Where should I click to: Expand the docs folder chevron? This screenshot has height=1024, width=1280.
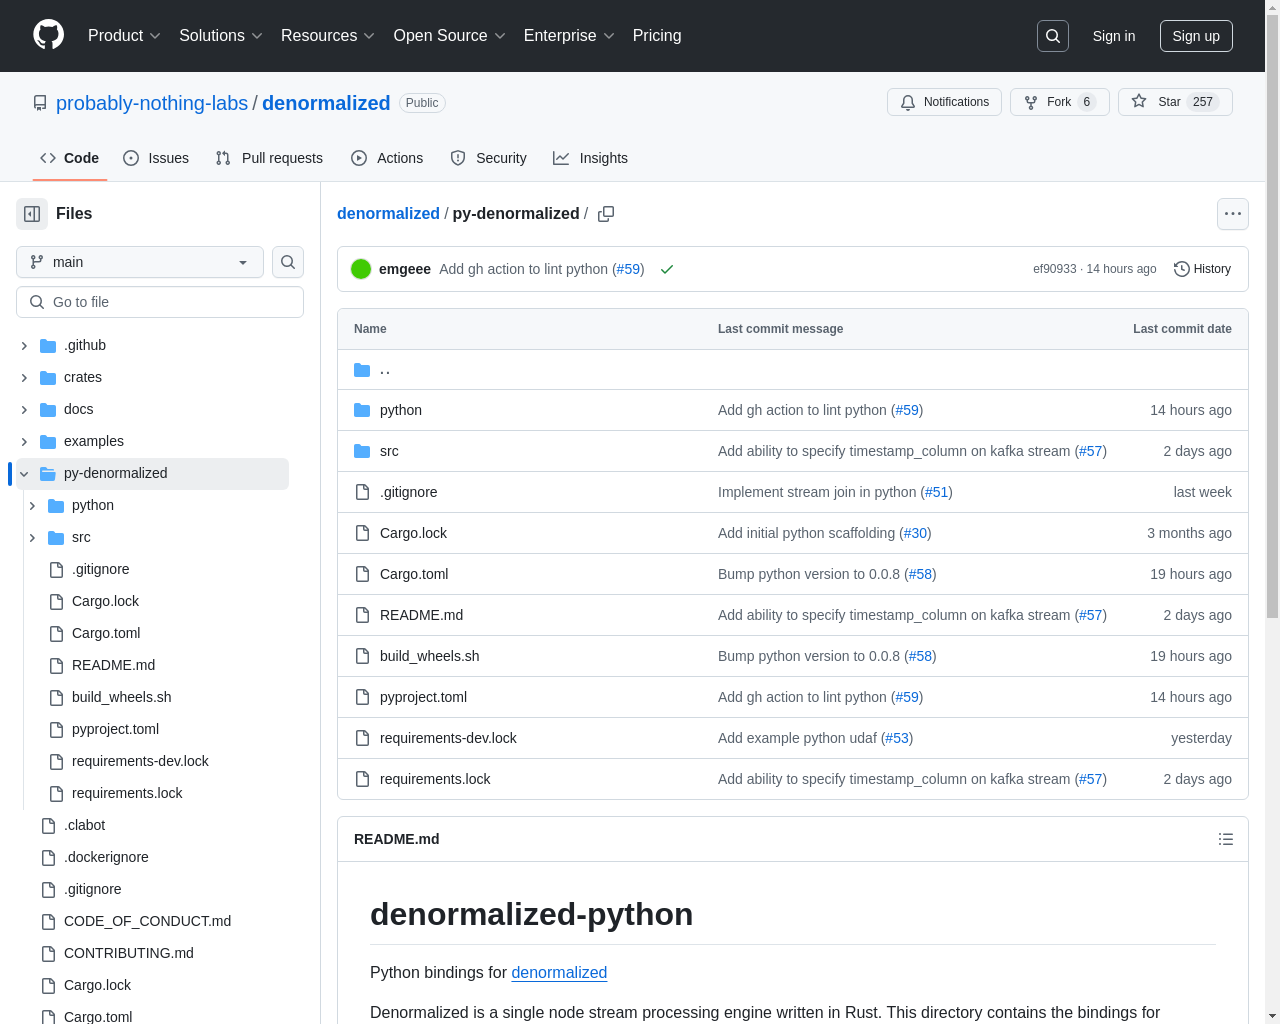[24, 409]
